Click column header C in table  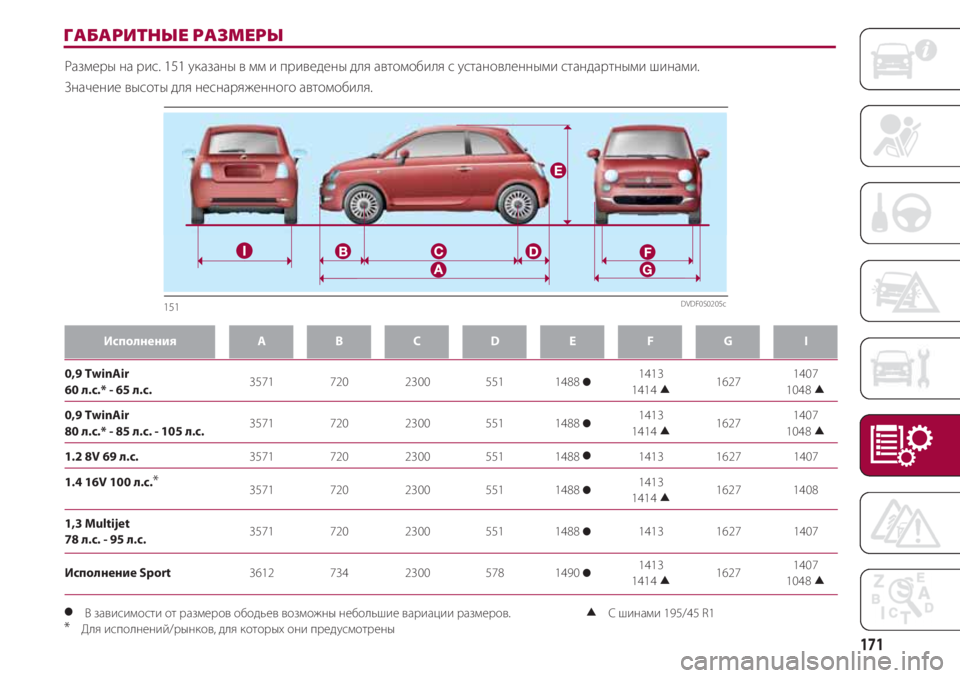coord(416,341)
